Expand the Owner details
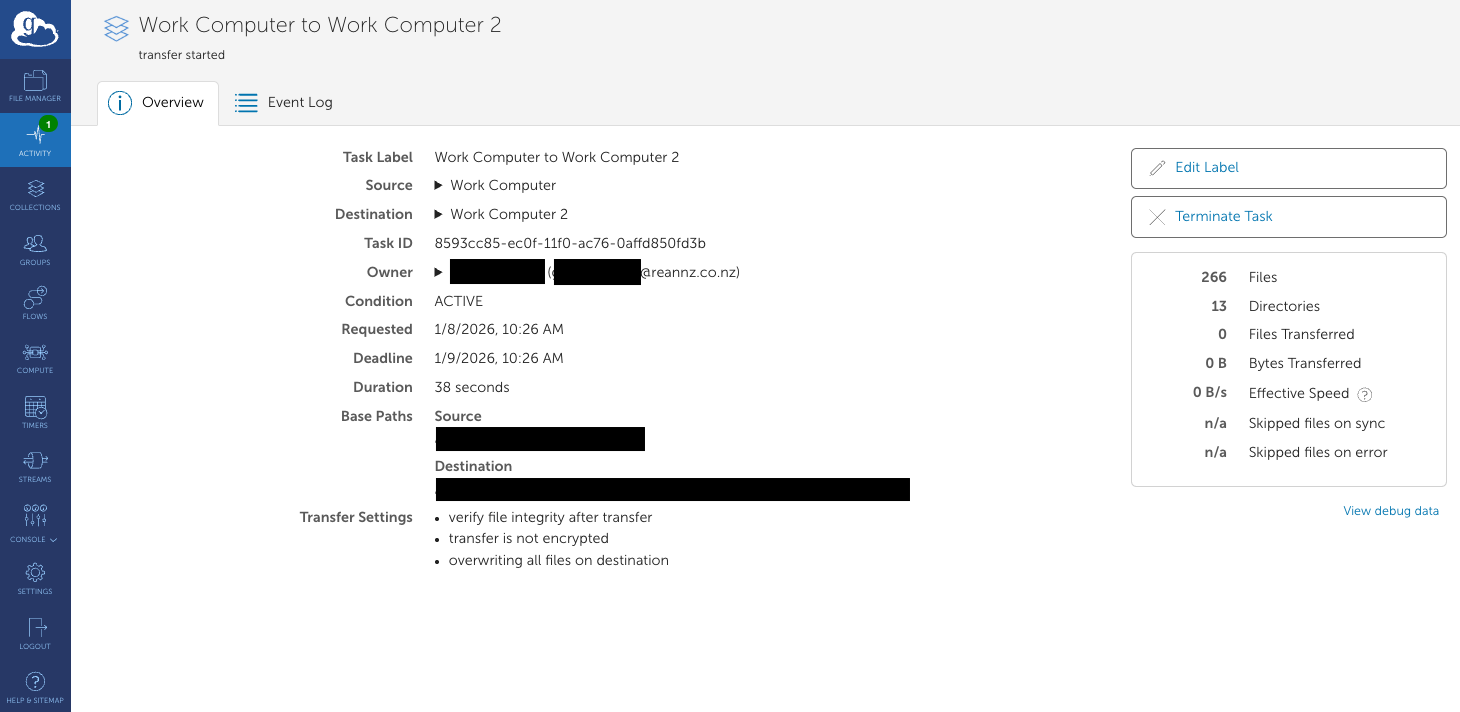 (x=439, y=272)
